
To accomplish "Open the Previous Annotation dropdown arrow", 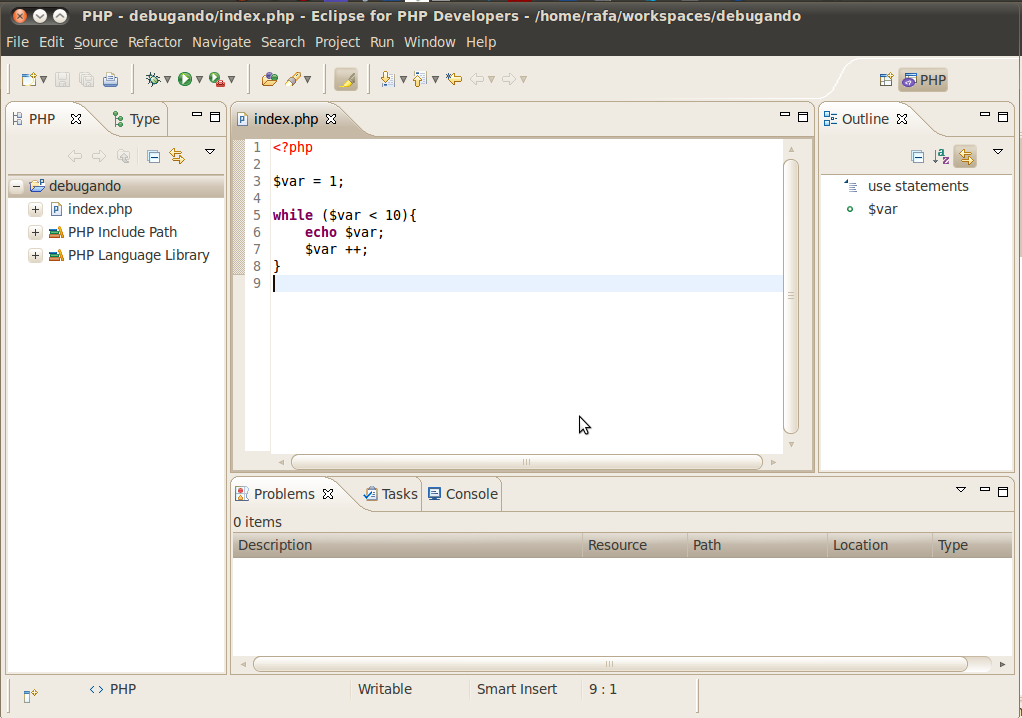I will click(435, 79).
